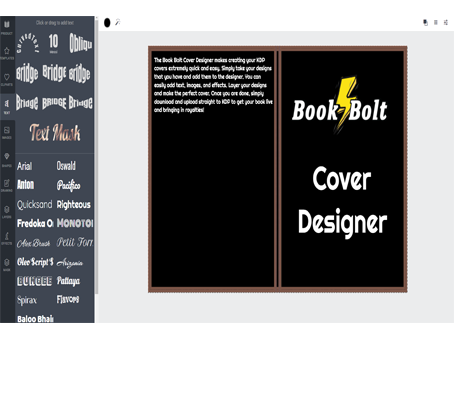Viewport: 454px width, 394px height.
Task: Select the Cover Designer text on canvas
Action: (342, 201)
